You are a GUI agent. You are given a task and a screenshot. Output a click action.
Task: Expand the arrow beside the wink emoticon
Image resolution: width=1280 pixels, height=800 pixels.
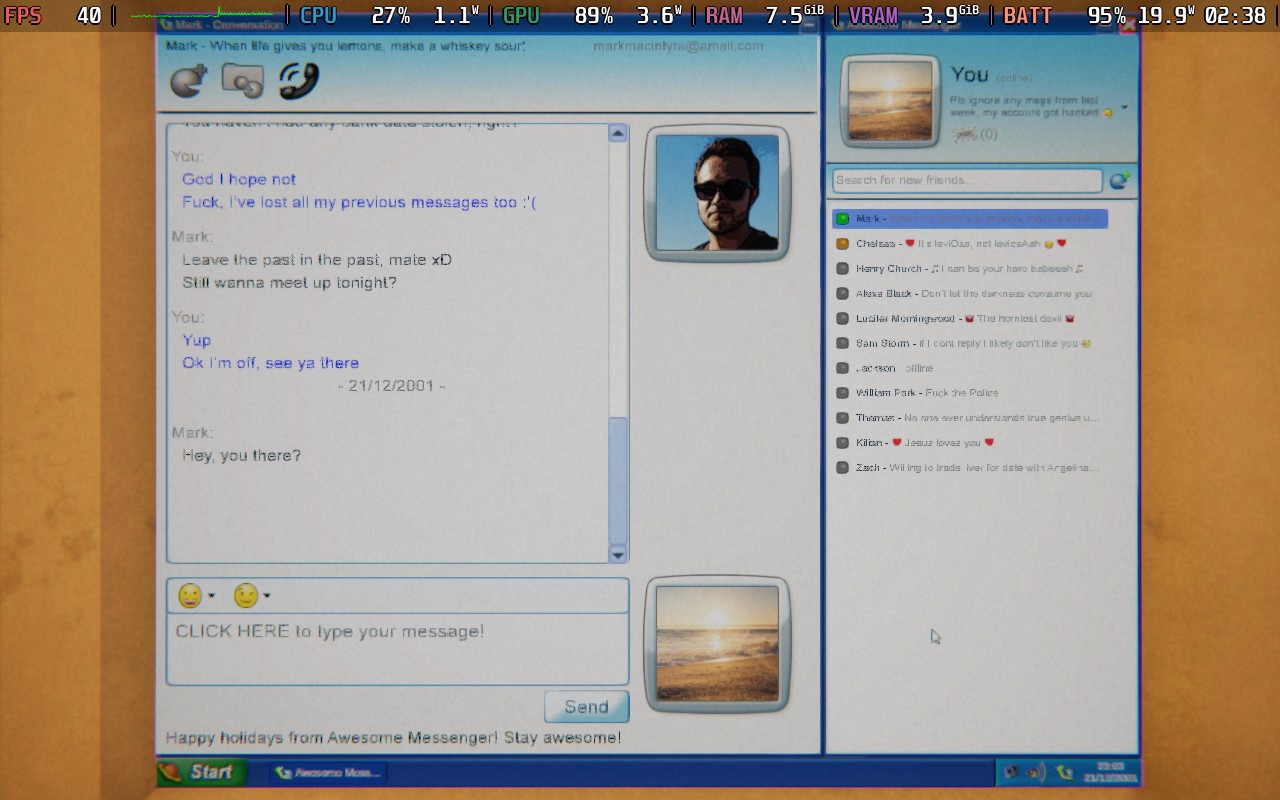[267, 597]
